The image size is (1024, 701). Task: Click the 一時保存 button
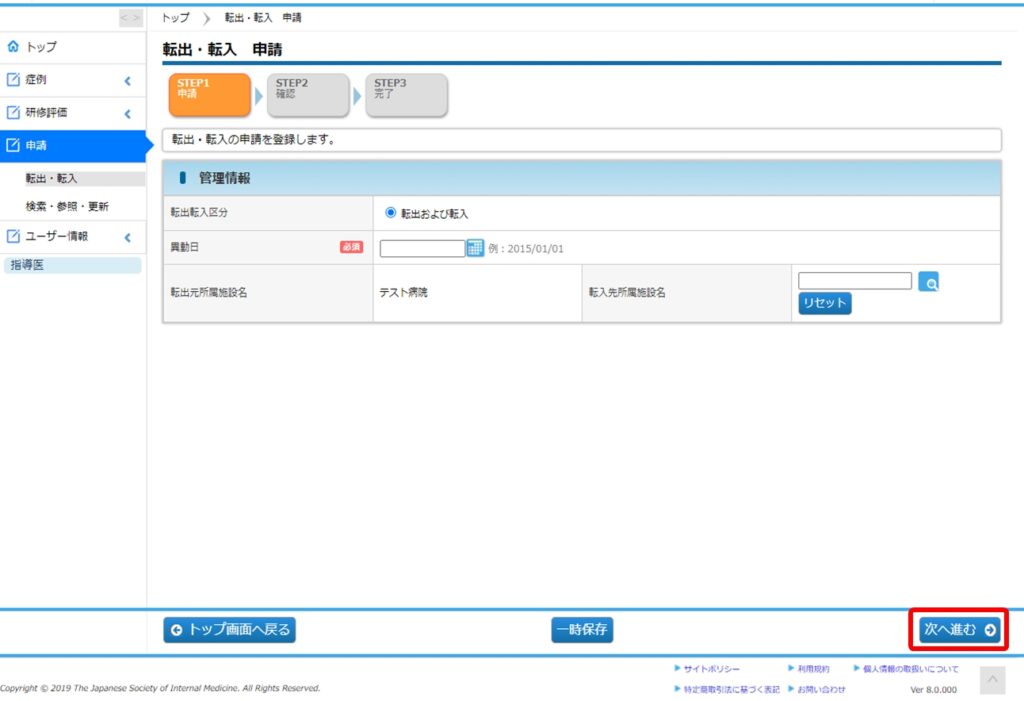pyautogui.click(x=582, y=630)
